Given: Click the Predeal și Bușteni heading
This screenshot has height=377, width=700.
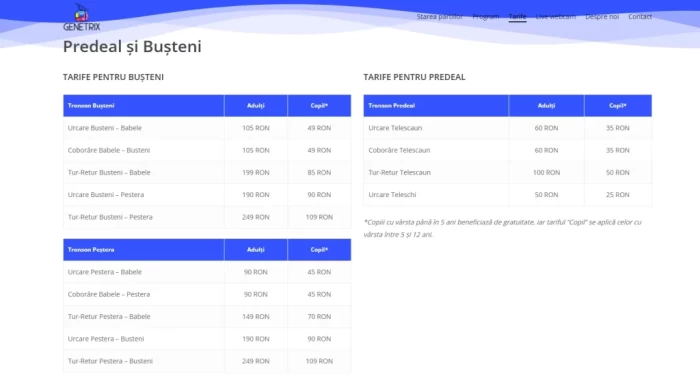Looking at the screenshot, I should pos(132,46).
